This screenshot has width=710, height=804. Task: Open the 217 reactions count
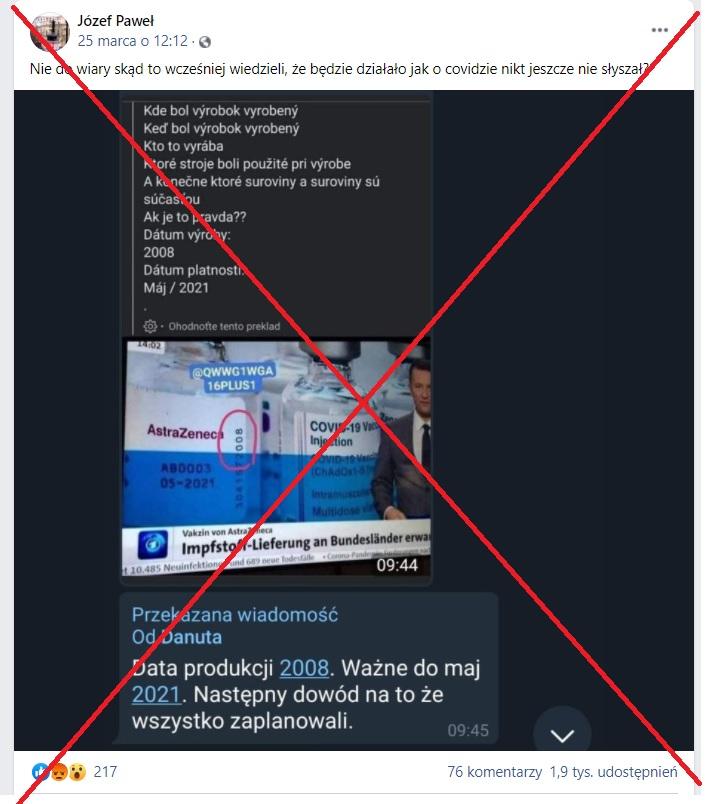pos(105,771)
